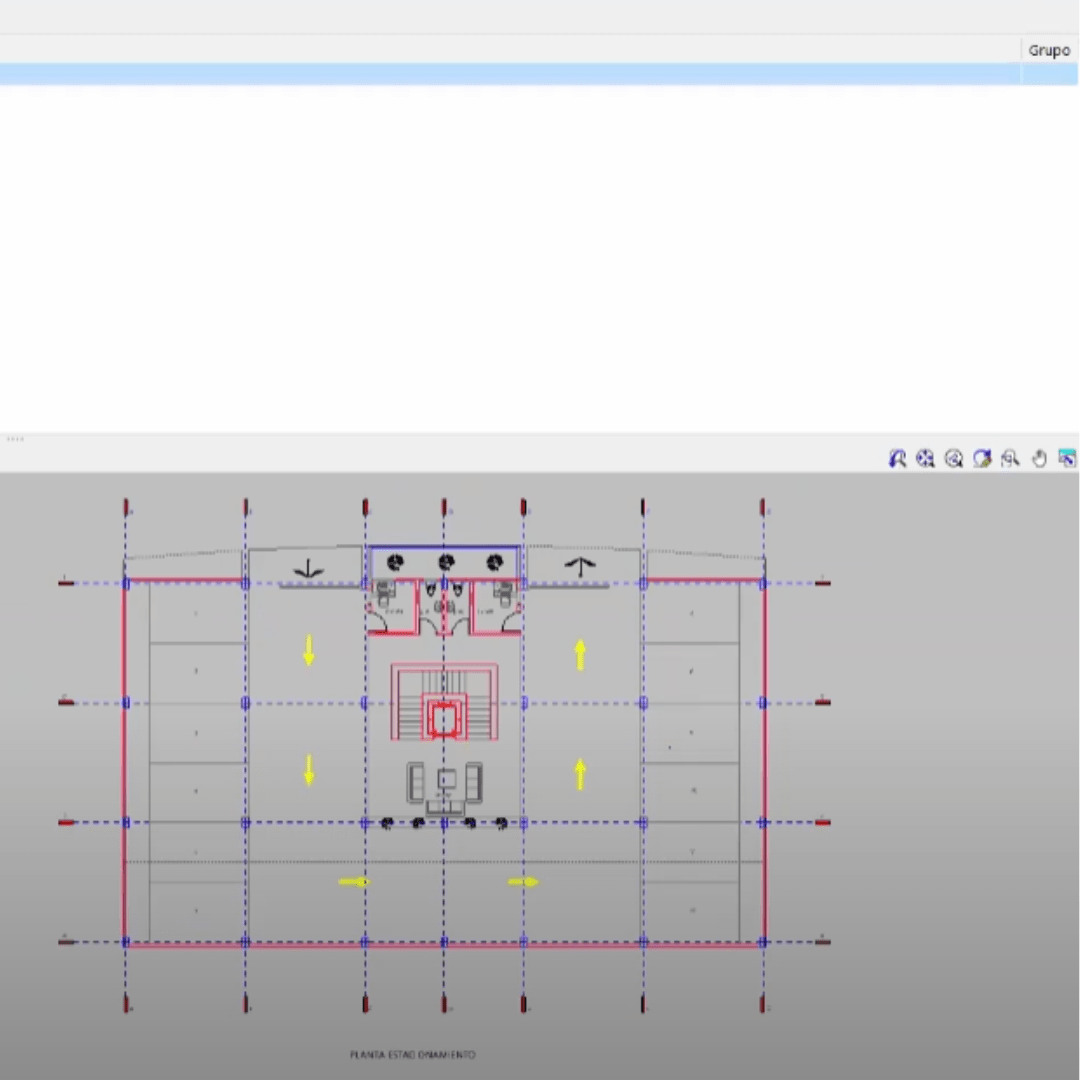The width and height of the screenshot is (1080, 1080).
Task: Click the redraw circular arrow icon
Action: [x=982, y=458]
